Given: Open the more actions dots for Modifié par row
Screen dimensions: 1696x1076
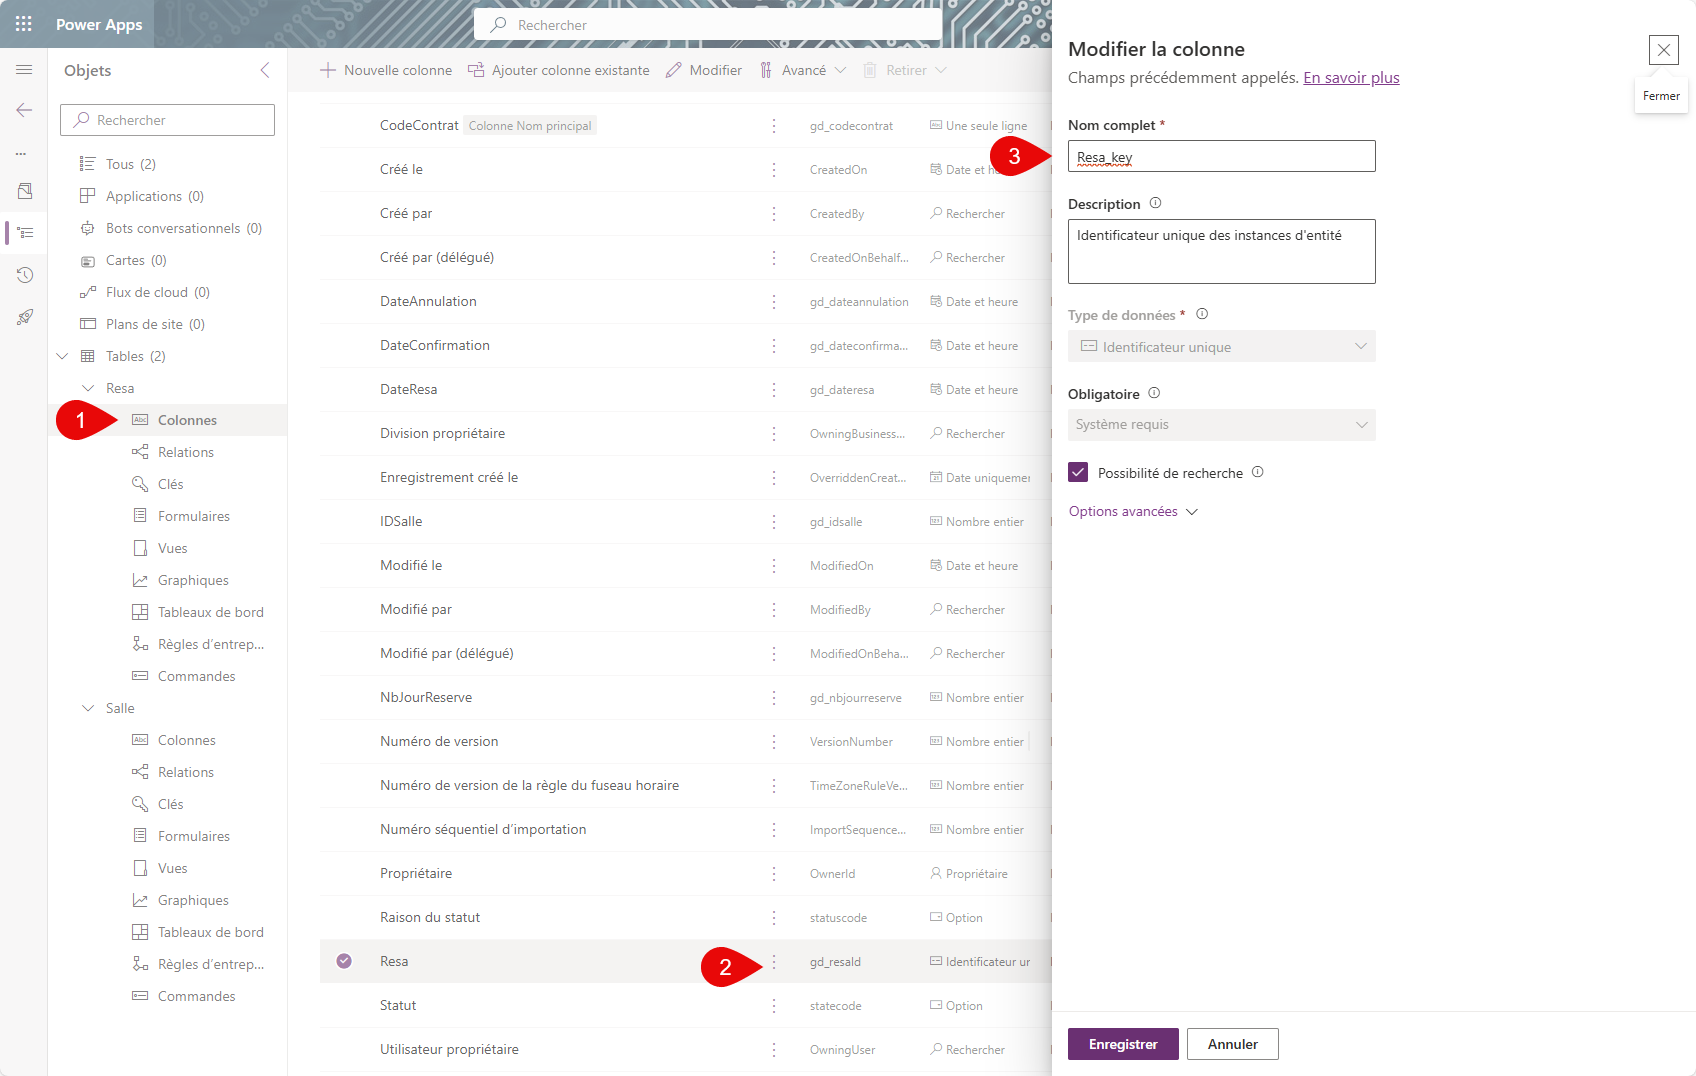Looking at the screenshot, I should 774,610.
